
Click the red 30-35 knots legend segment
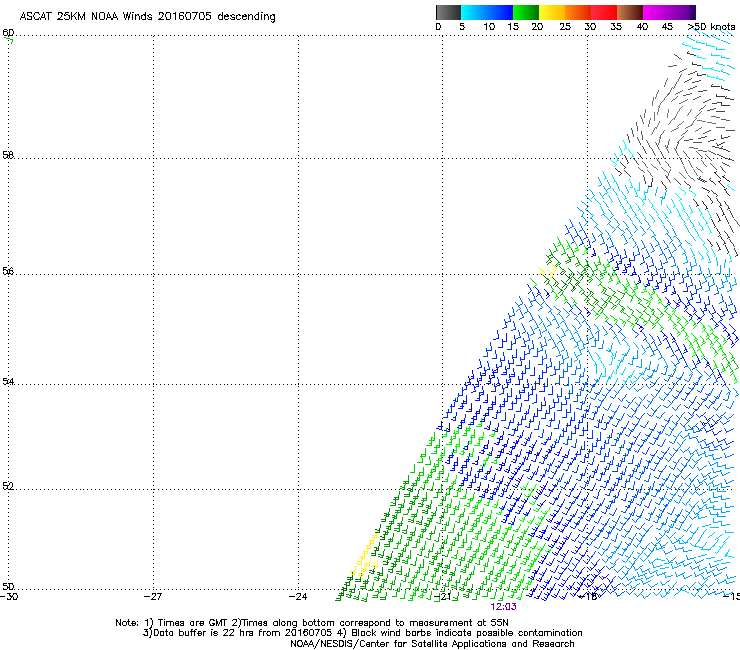(604, 12)
